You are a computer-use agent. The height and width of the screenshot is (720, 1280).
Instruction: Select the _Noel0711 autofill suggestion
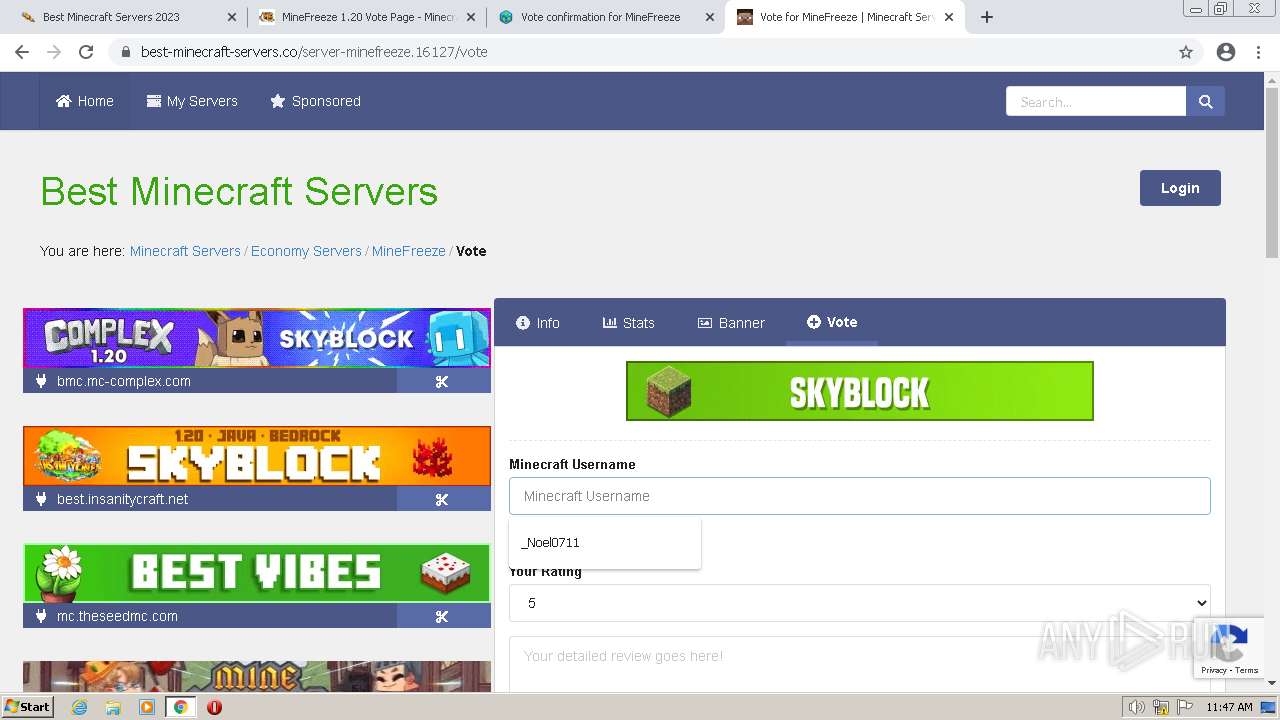pyautogui.click(x=605, y=543)
